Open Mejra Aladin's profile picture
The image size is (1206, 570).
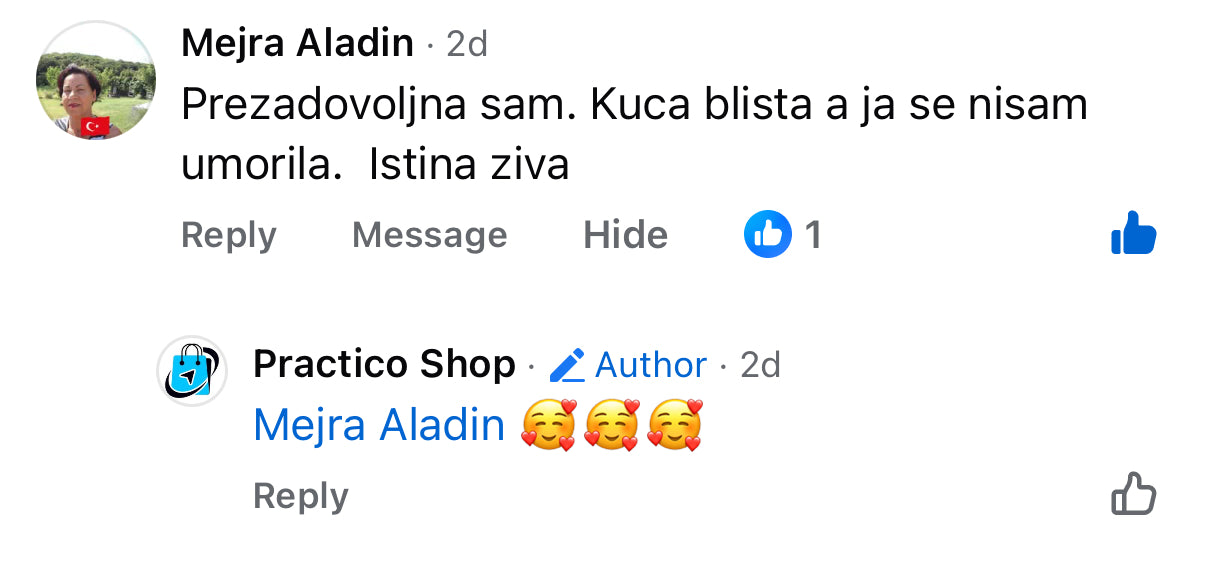pyautogui.click(x=96, y=80)
